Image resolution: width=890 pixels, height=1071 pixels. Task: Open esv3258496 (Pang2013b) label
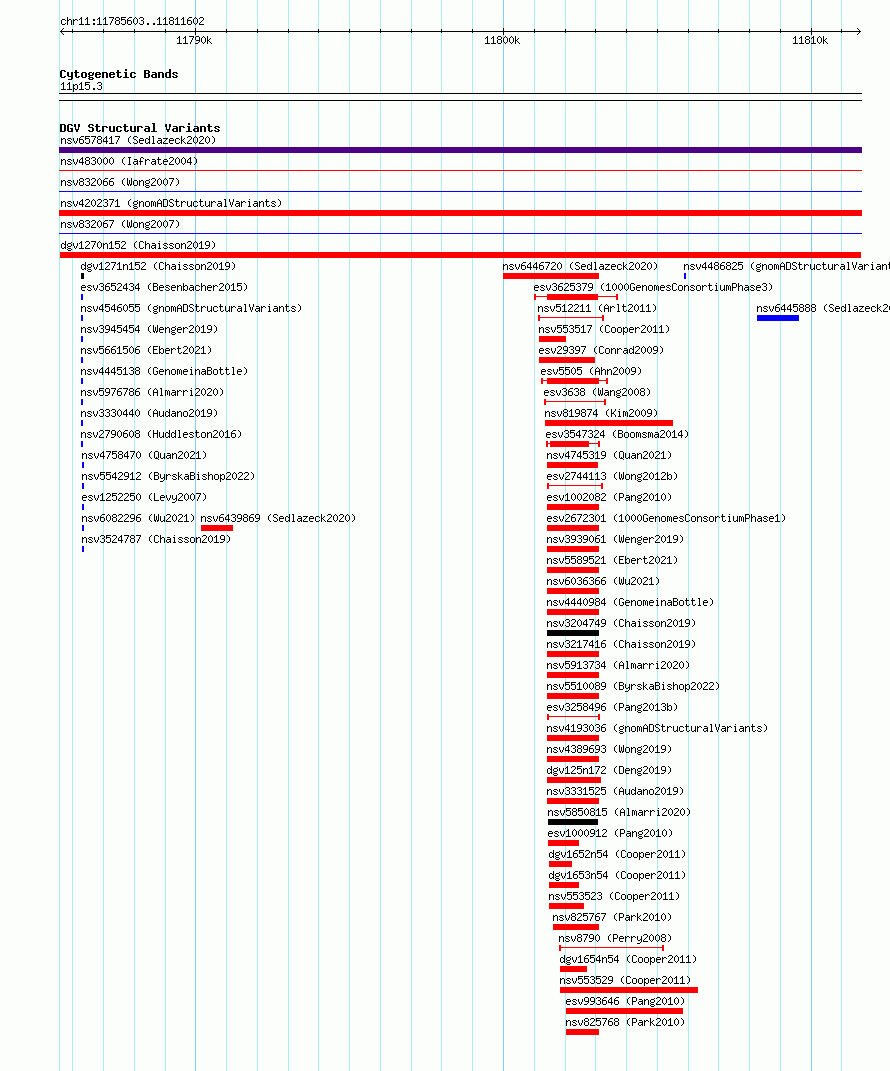[x=613, y=708]
